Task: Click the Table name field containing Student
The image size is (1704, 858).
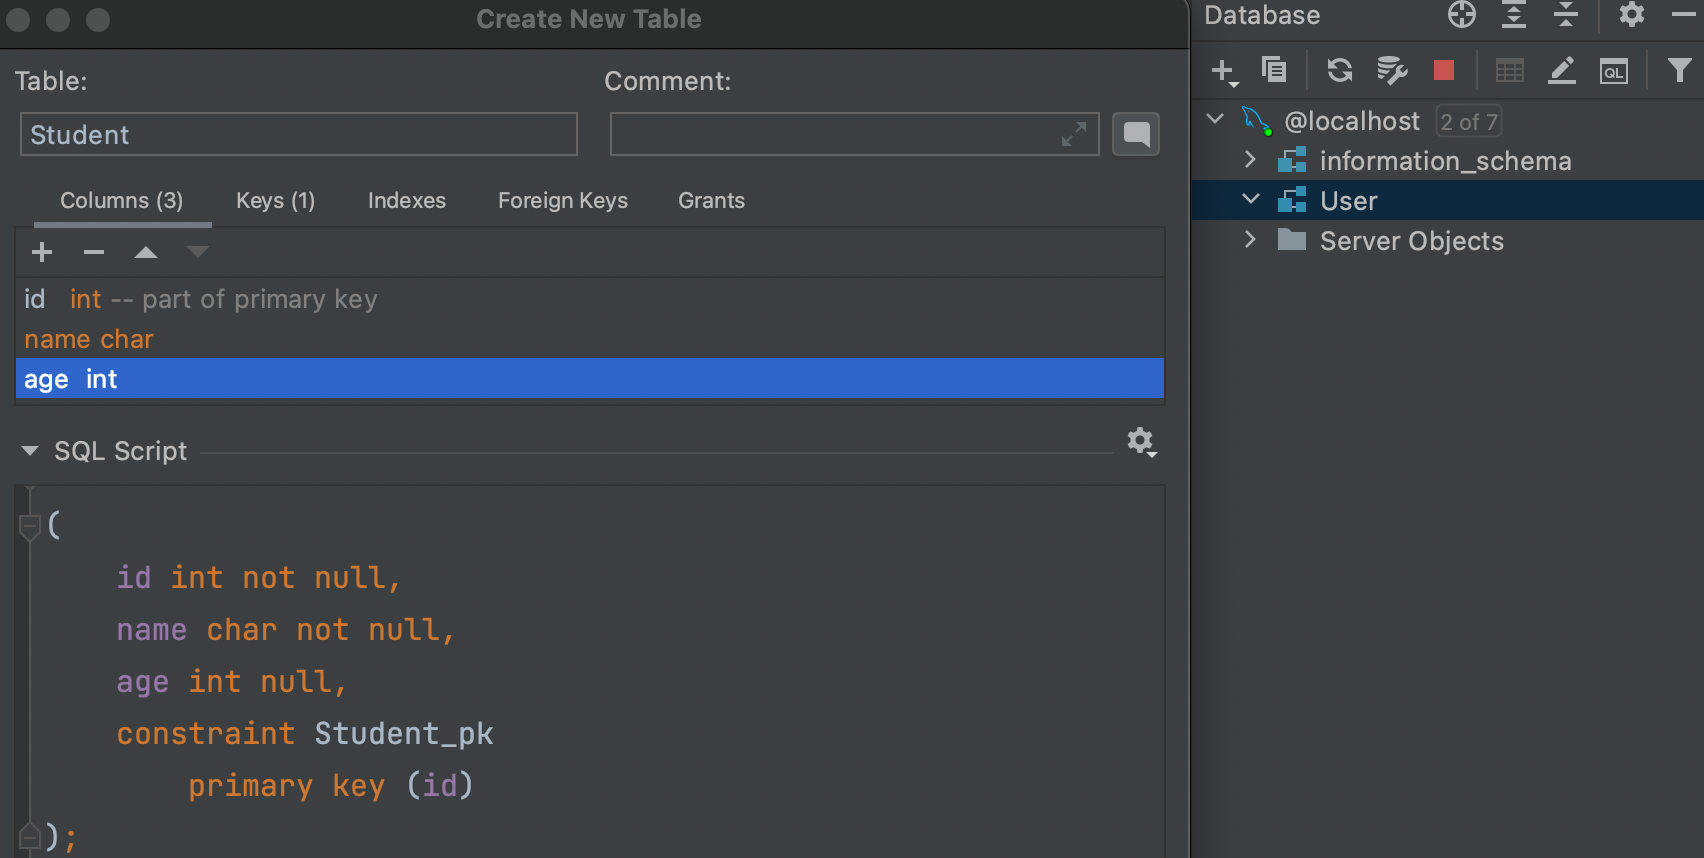Action: tap(299, 134)
